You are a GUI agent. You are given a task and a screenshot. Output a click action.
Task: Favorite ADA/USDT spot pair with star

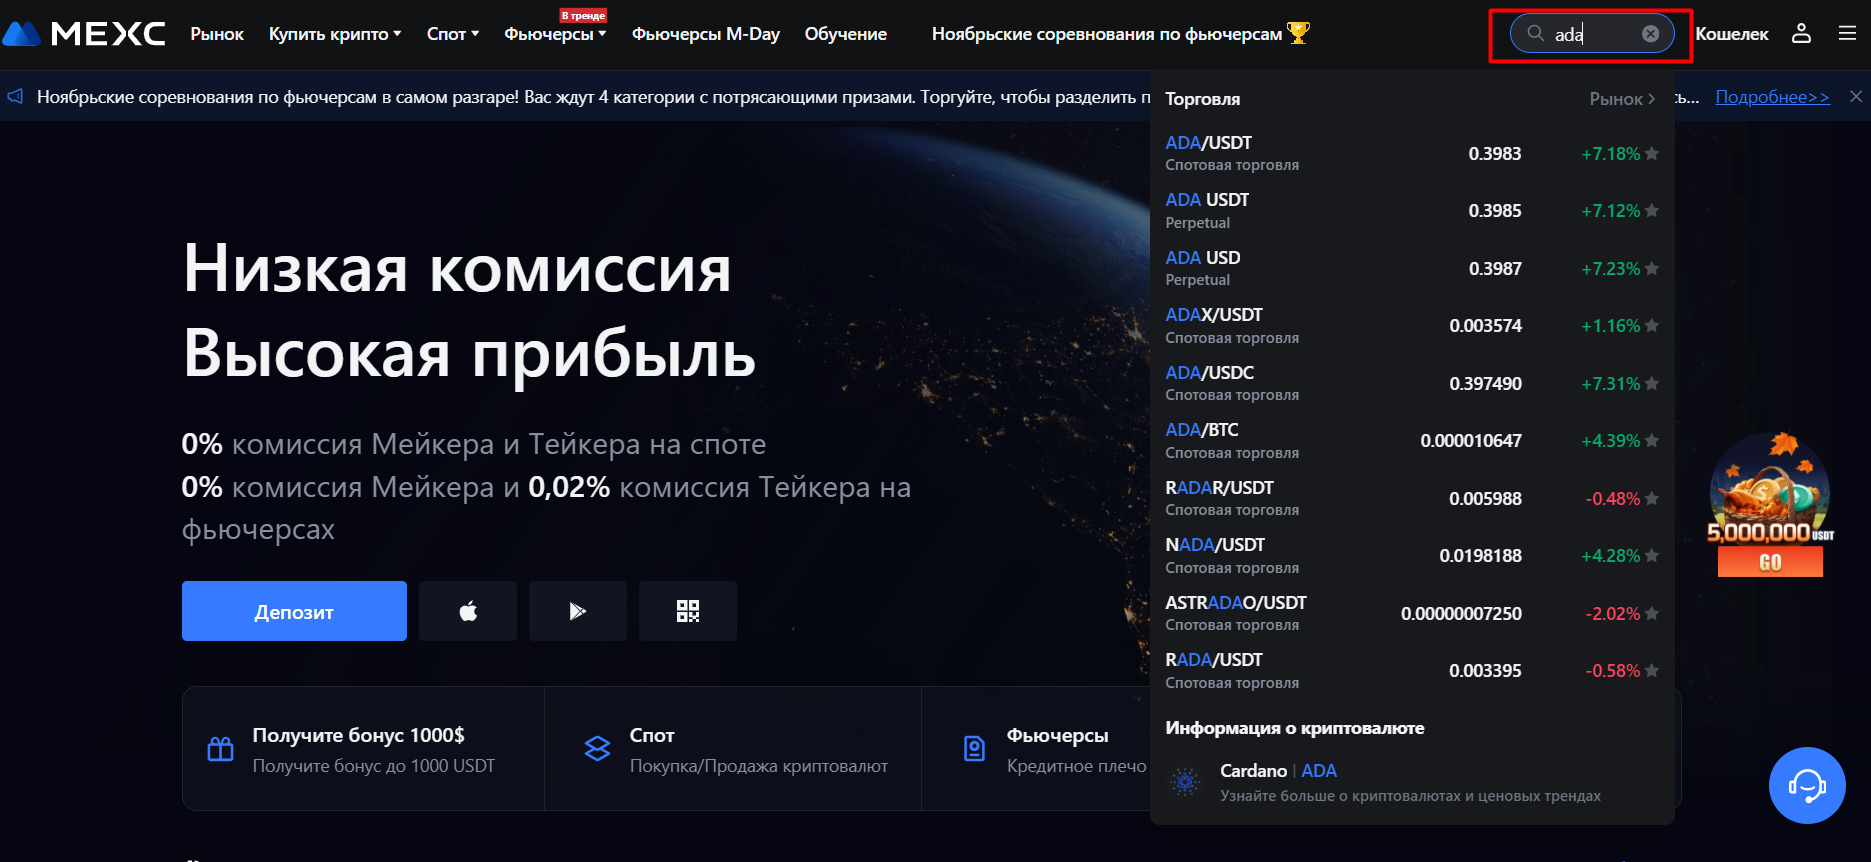[1652, 154]
